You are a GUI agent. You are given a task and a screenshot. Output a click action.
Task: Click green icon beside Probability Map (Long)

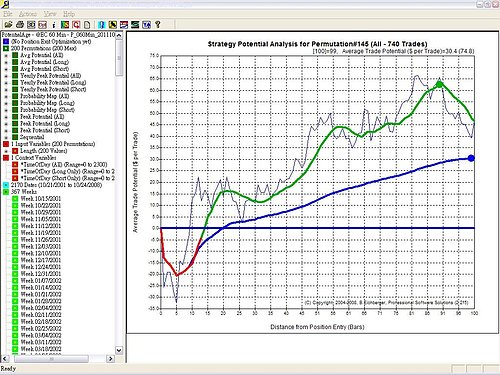(x=15, y=103)
